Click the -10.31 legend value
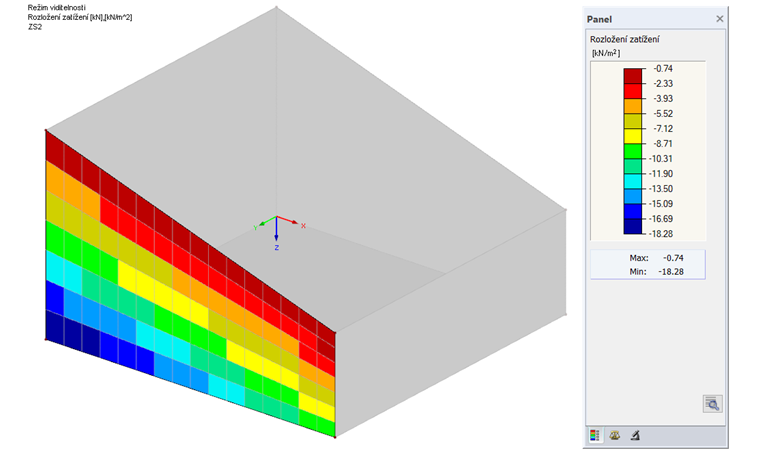 (661, 159)
